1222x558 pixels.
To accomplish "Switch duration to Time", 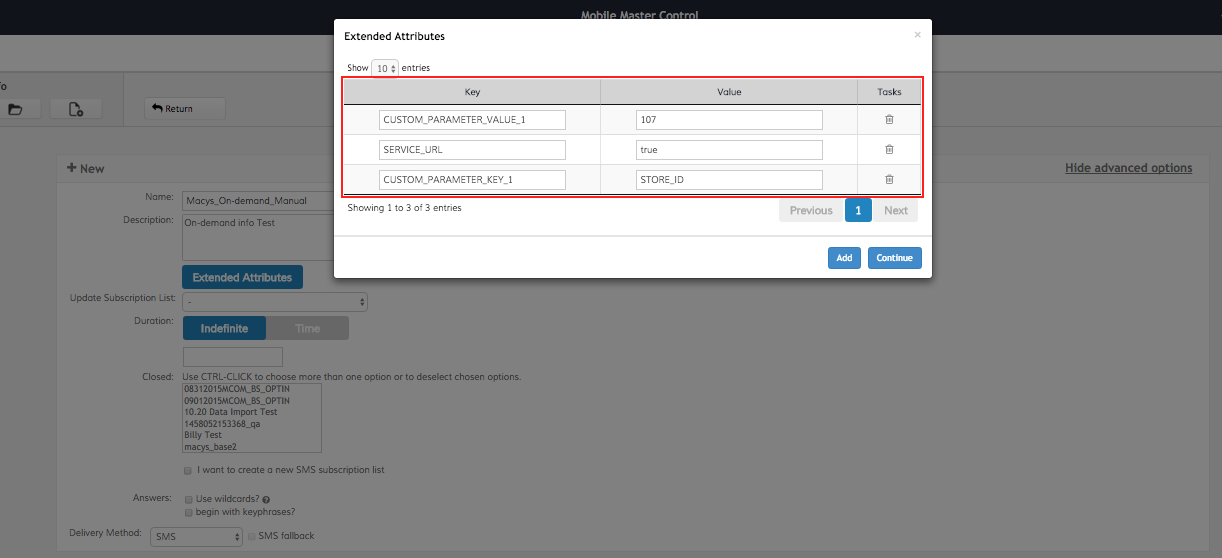I will pyautogui.click(x=307, y=328).
